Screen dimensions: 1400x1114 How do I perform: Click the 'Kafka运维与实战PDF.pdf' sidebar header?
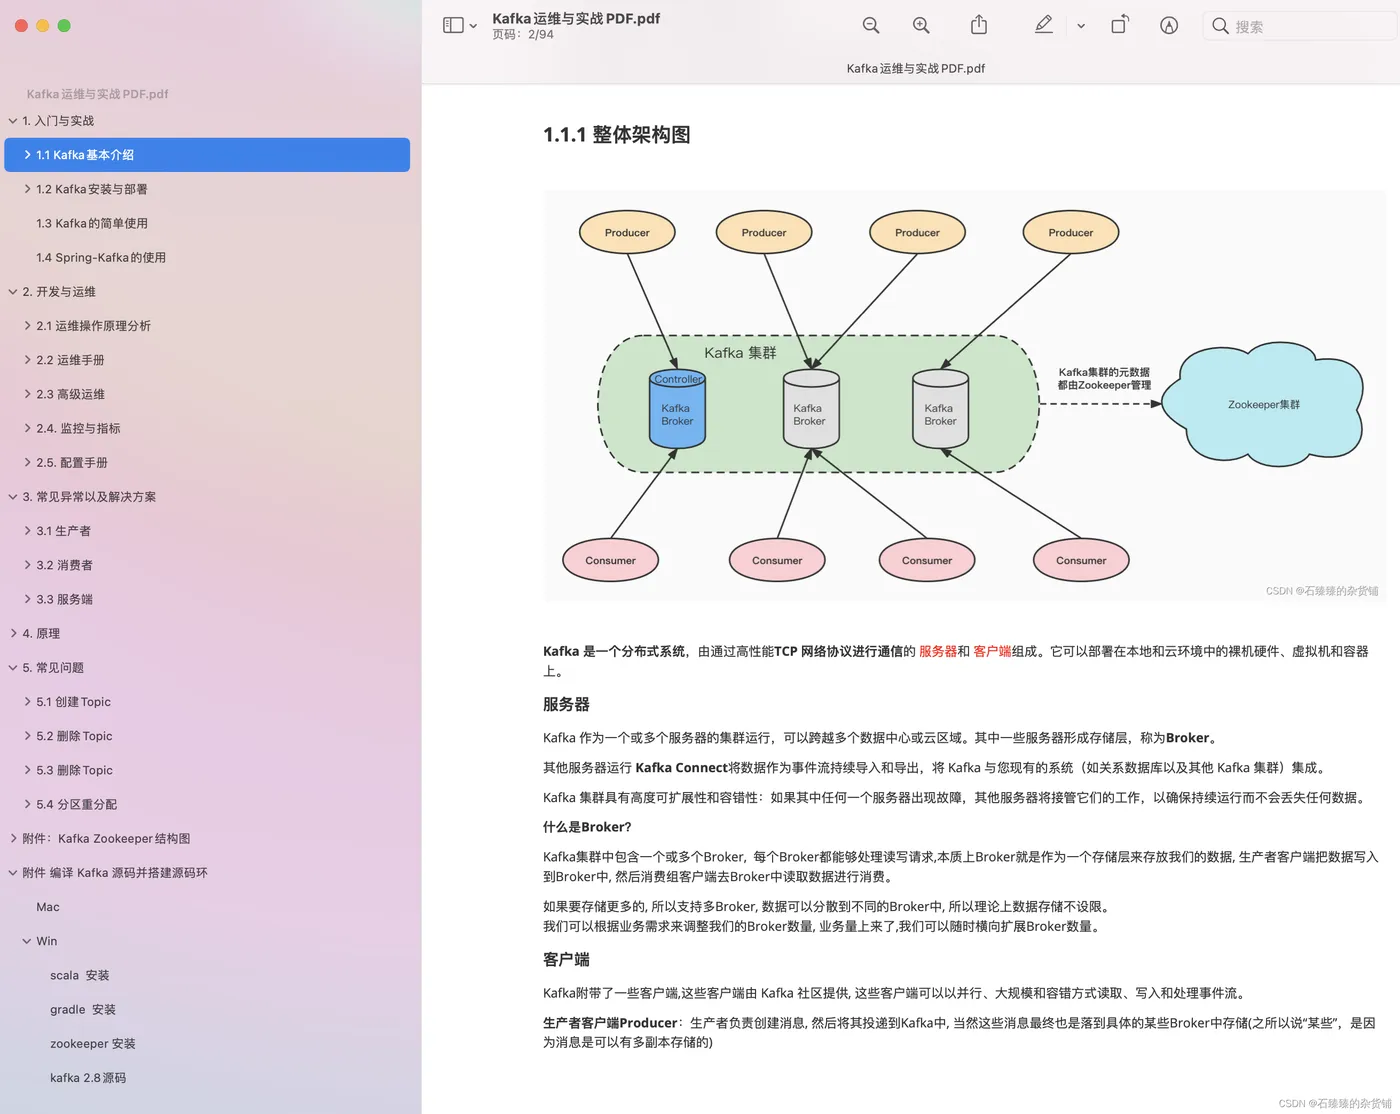97,94
